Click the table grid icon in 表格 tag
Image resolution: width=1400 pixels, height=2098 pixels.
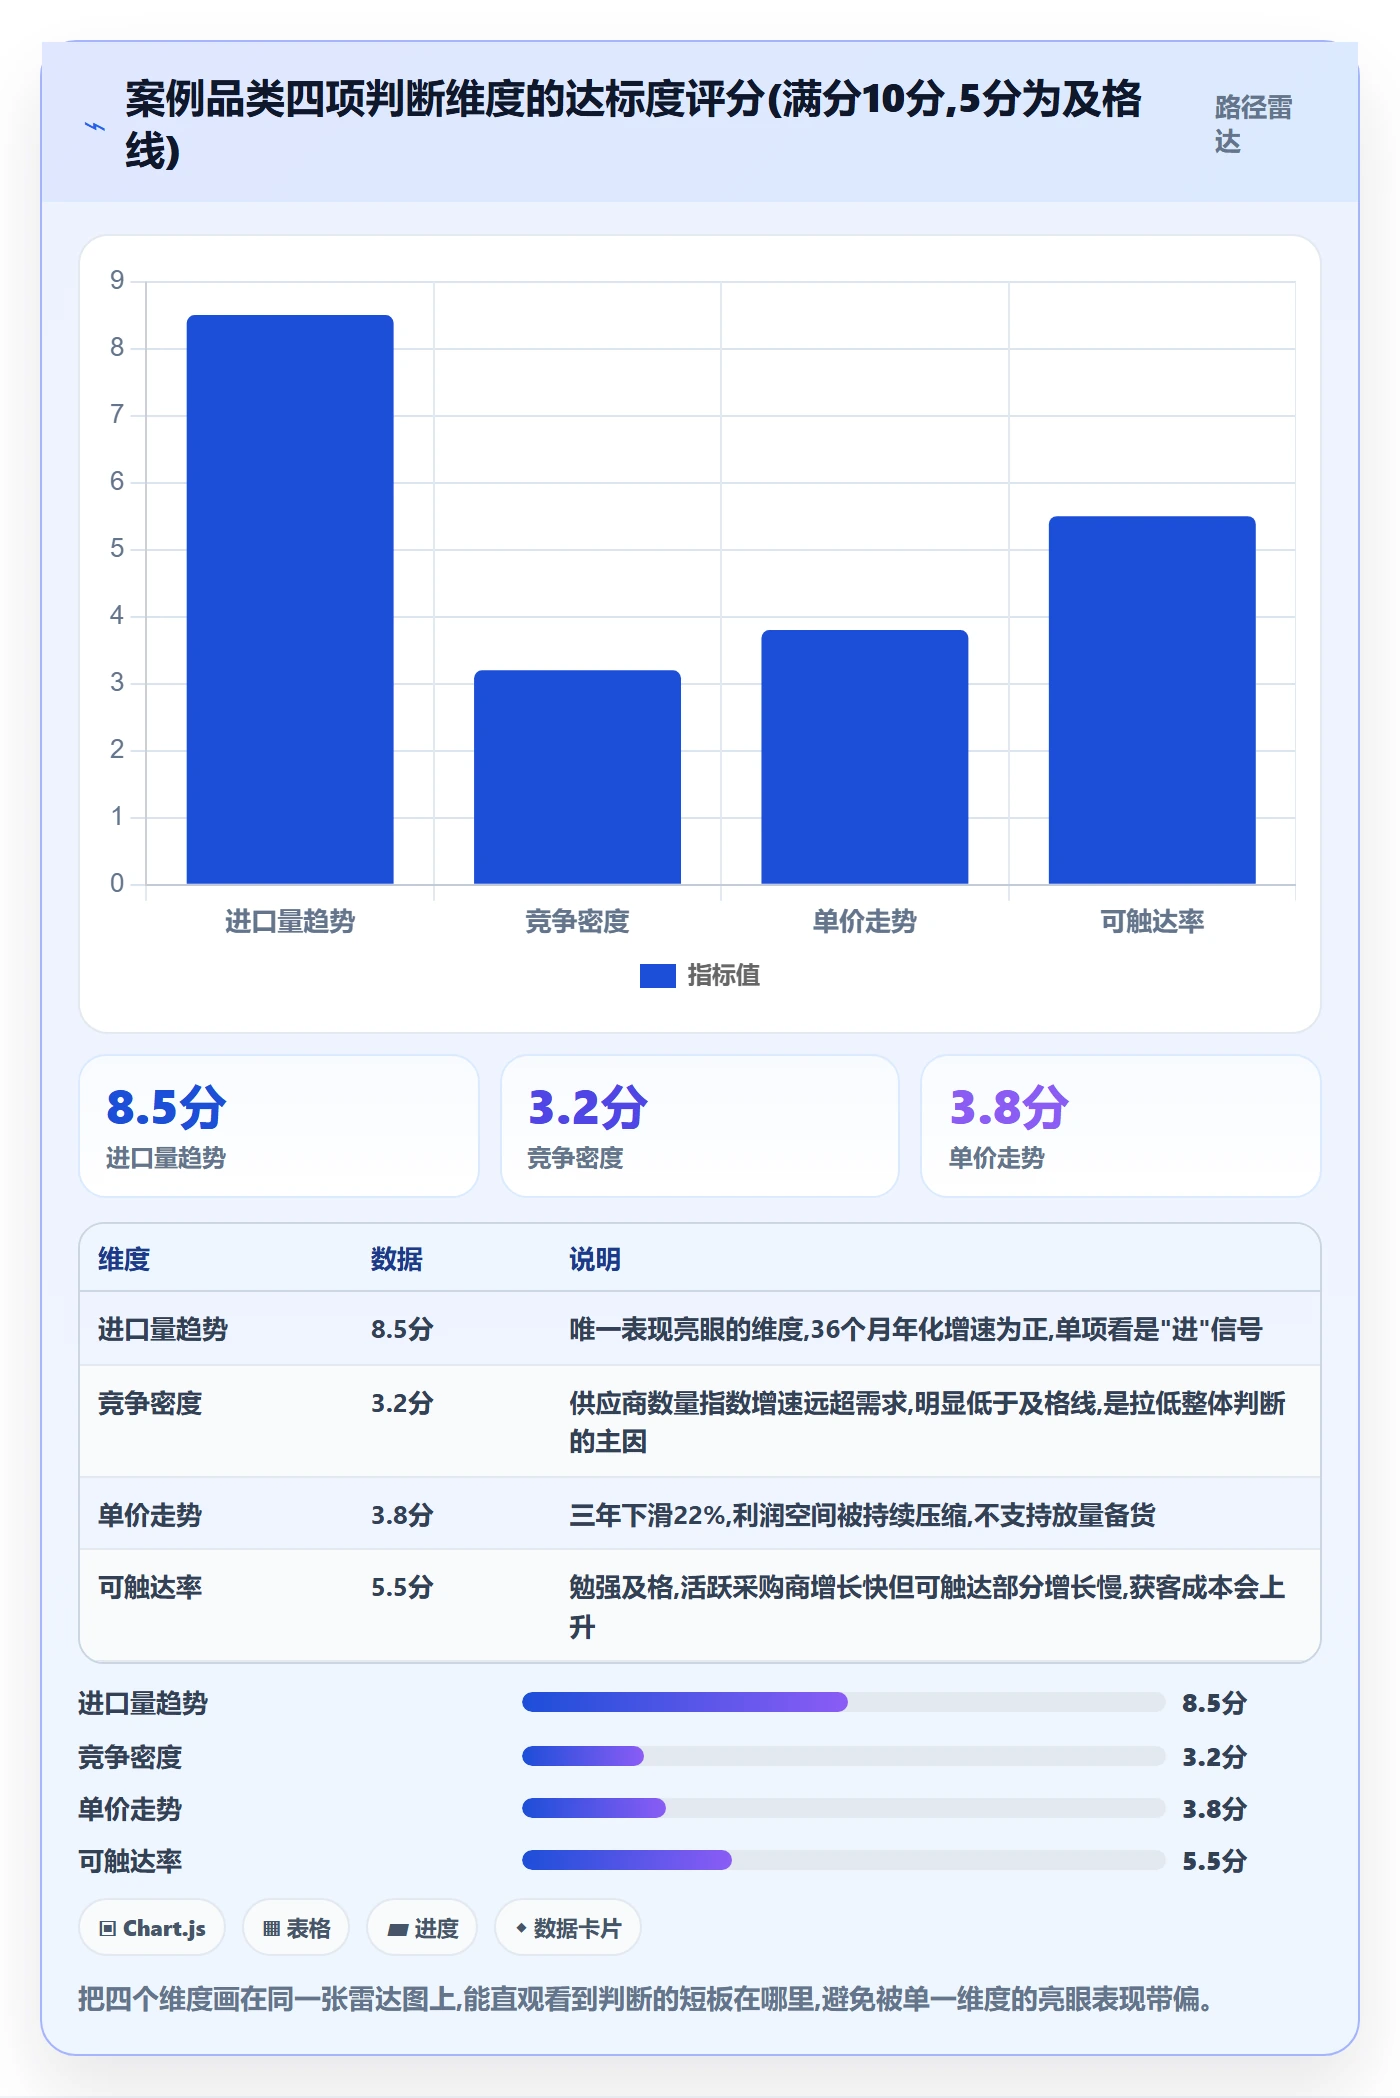[x=271, y=1929]
